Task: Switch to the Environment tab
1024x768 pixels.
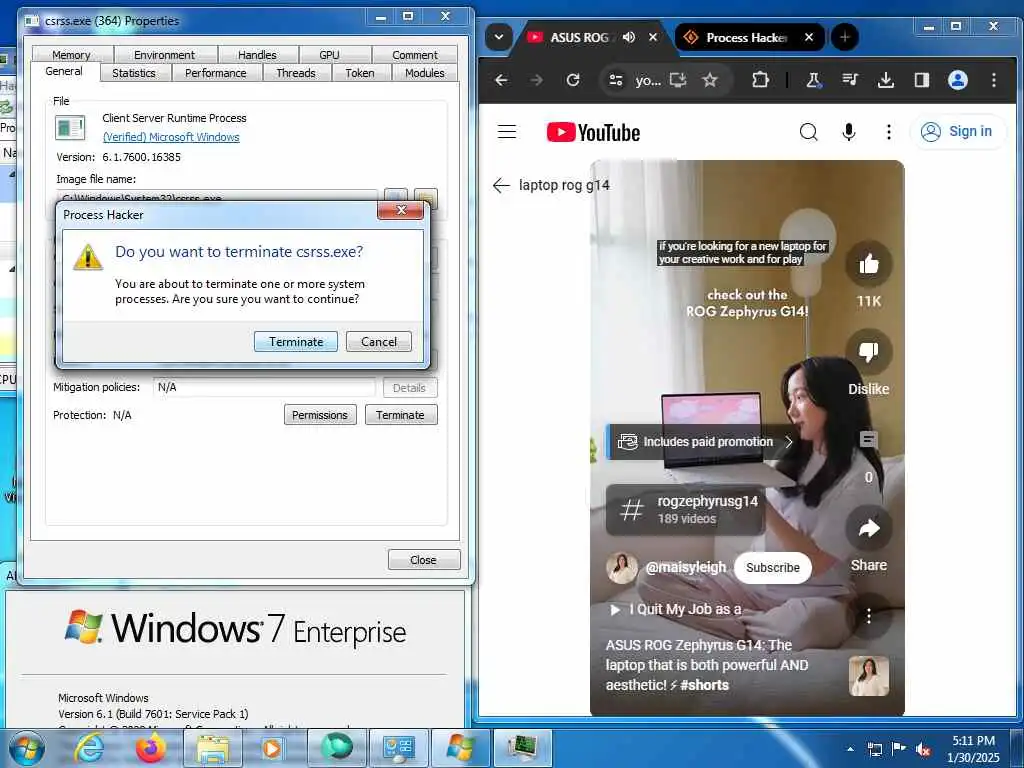Action: click(x=165, y=55)
